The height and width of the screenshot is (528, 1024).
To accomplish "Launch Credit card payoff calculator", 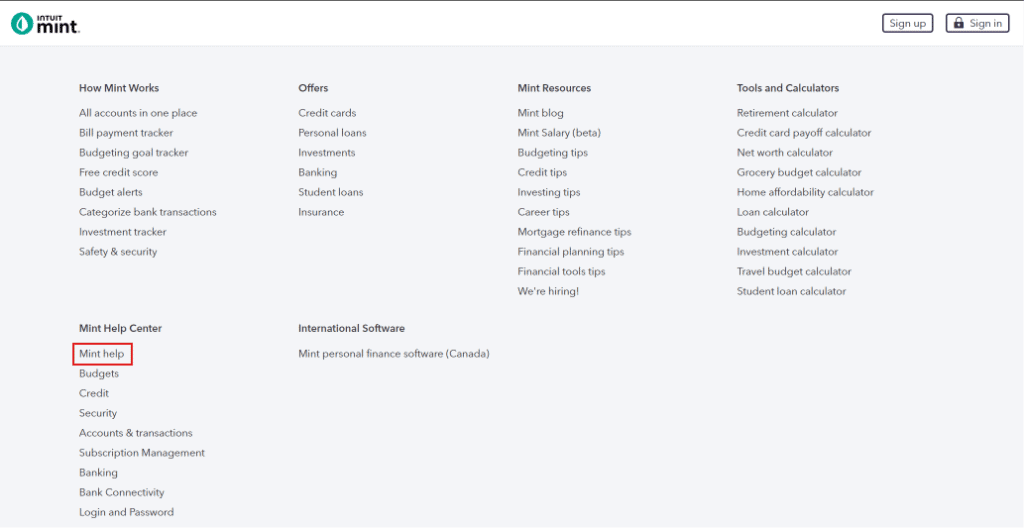I will [804, 133].
